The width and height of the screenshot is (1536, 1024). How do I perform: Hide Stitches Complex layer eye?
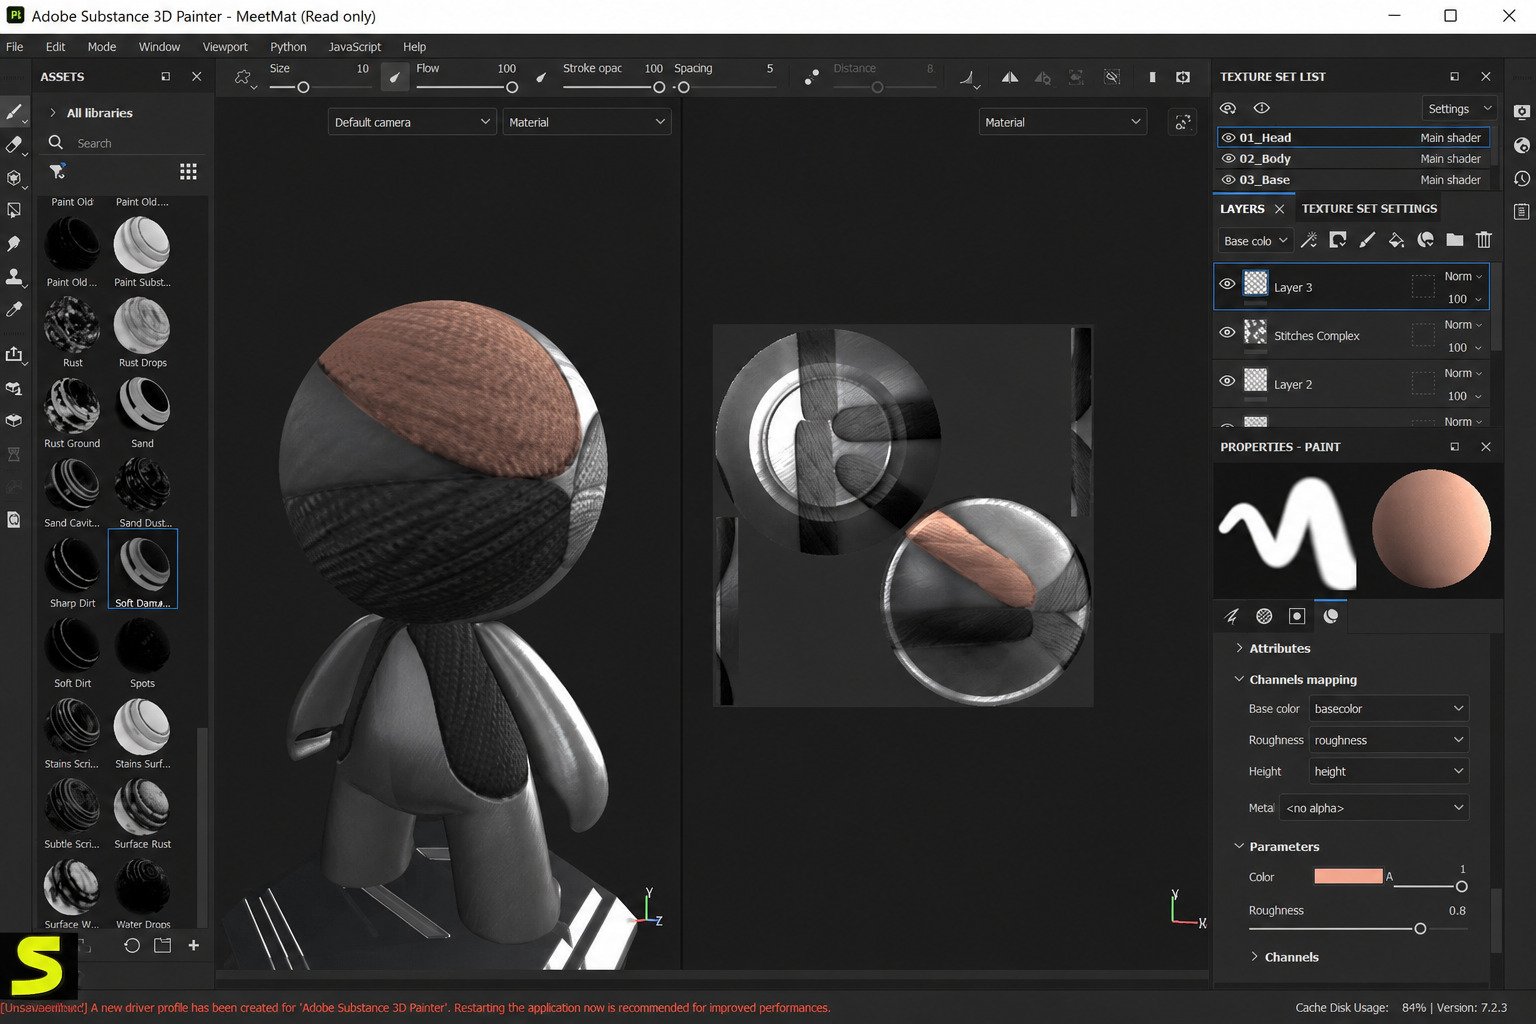[x=1227, y=333]
